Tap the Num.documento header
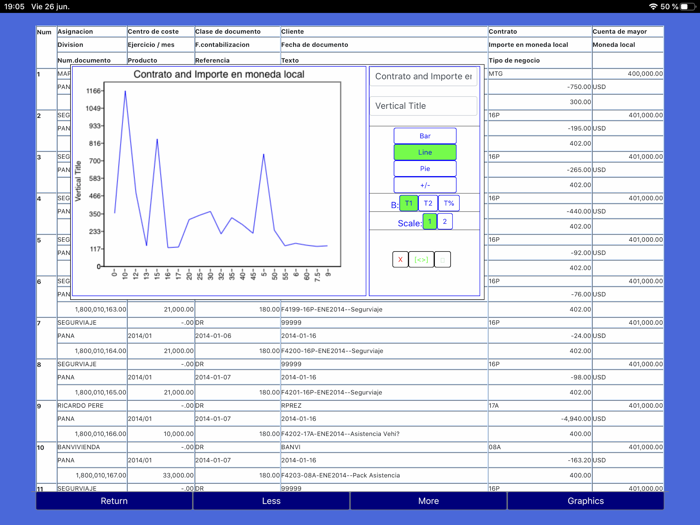 92,60
